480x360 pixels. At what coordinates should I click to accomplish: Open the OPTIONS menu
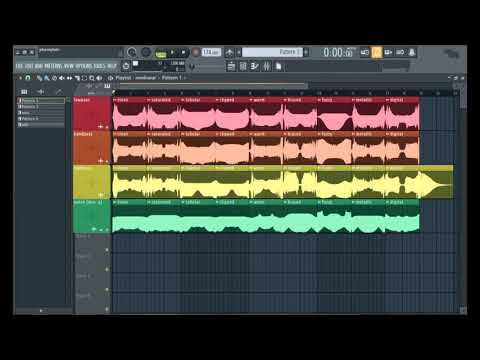(84, 66)
